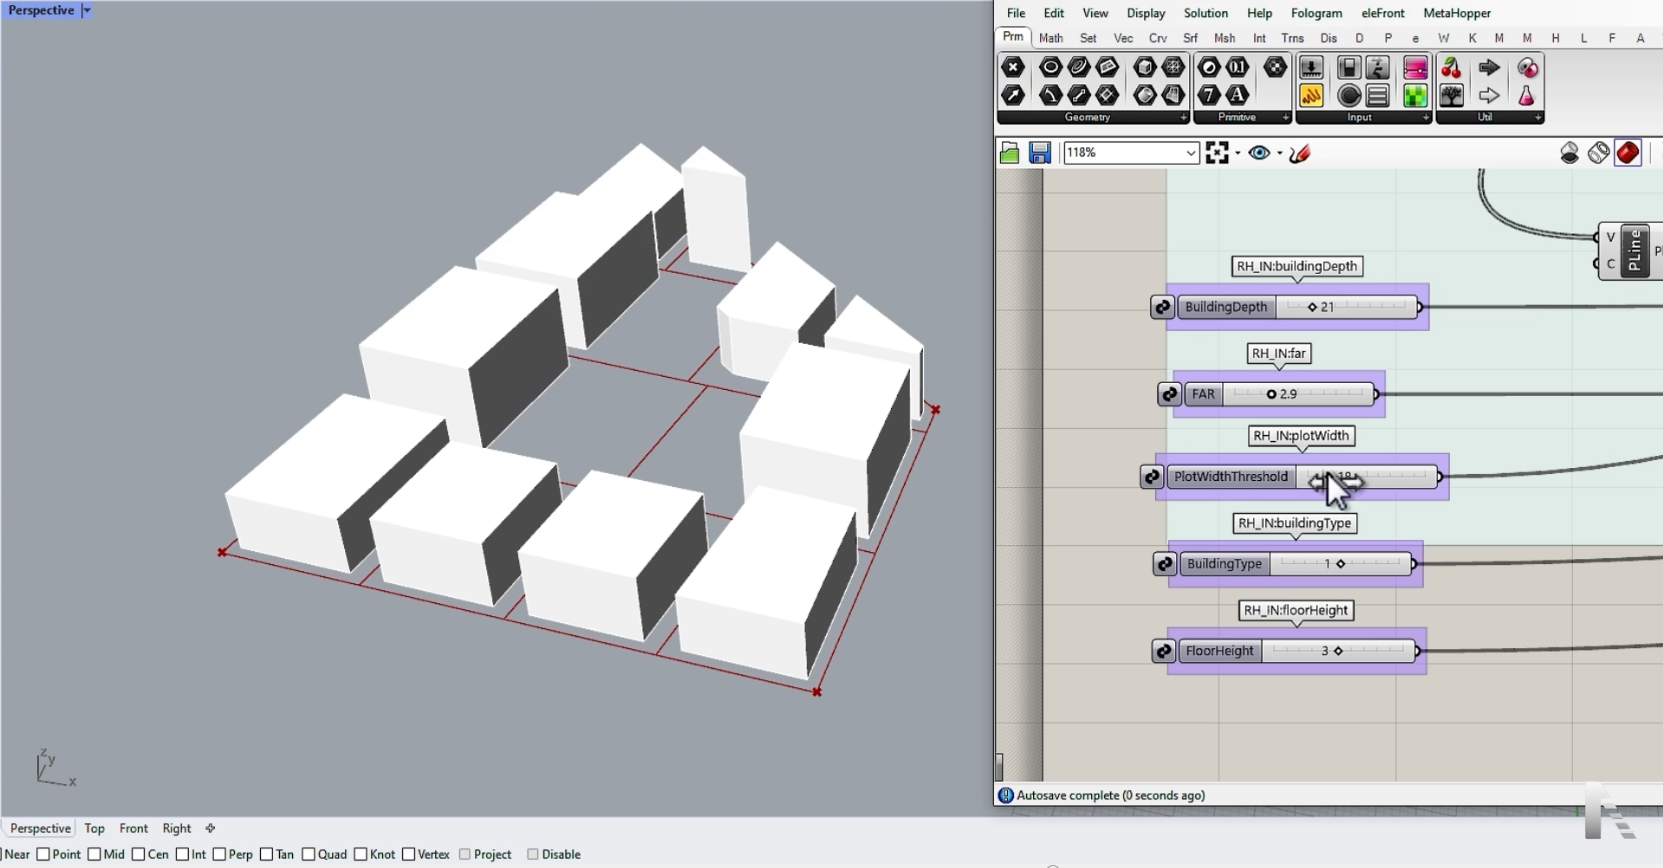
Task: Pick the Gradient component icon
Action: click(x=1415, y=68)
